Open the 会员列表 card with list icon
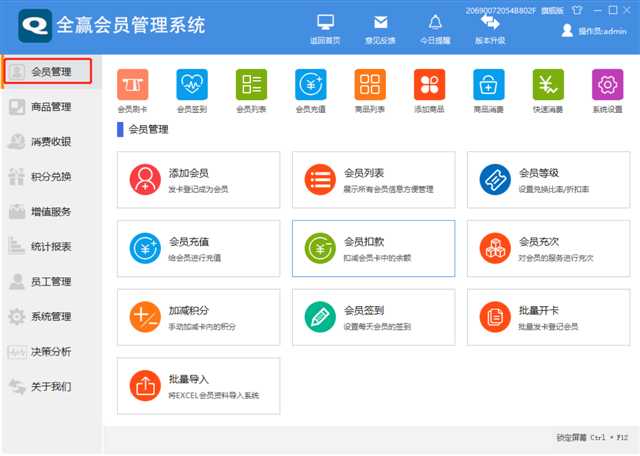This screenshot has width=640, height=456. (373, 180)
